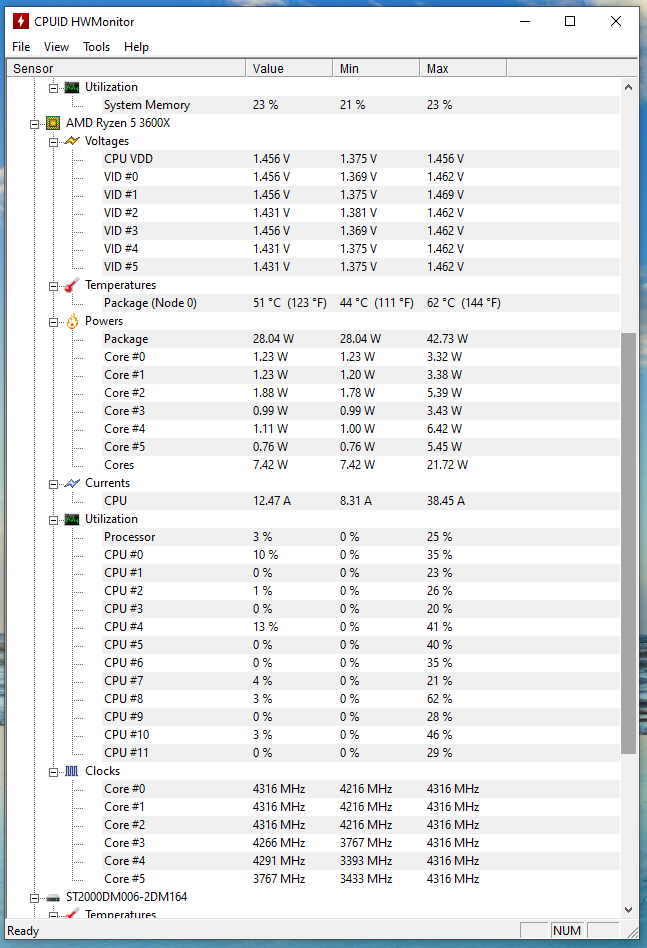The image size is (647, 948).
Task: Close the HWMonitor window
Action: tap(616, 21)
